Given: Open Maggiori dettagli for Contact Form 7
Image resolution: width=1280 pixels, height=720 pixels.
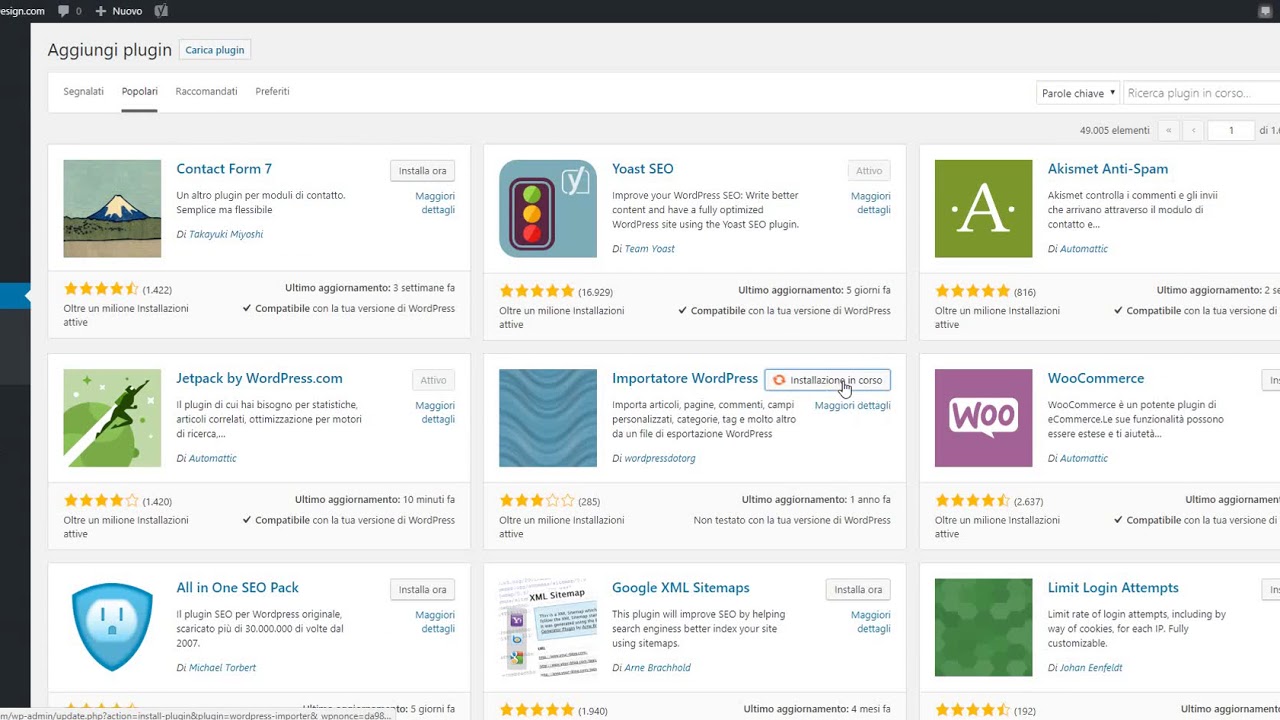Looking at the screenshot, I should pyautogui.click(x=435, y=203).
